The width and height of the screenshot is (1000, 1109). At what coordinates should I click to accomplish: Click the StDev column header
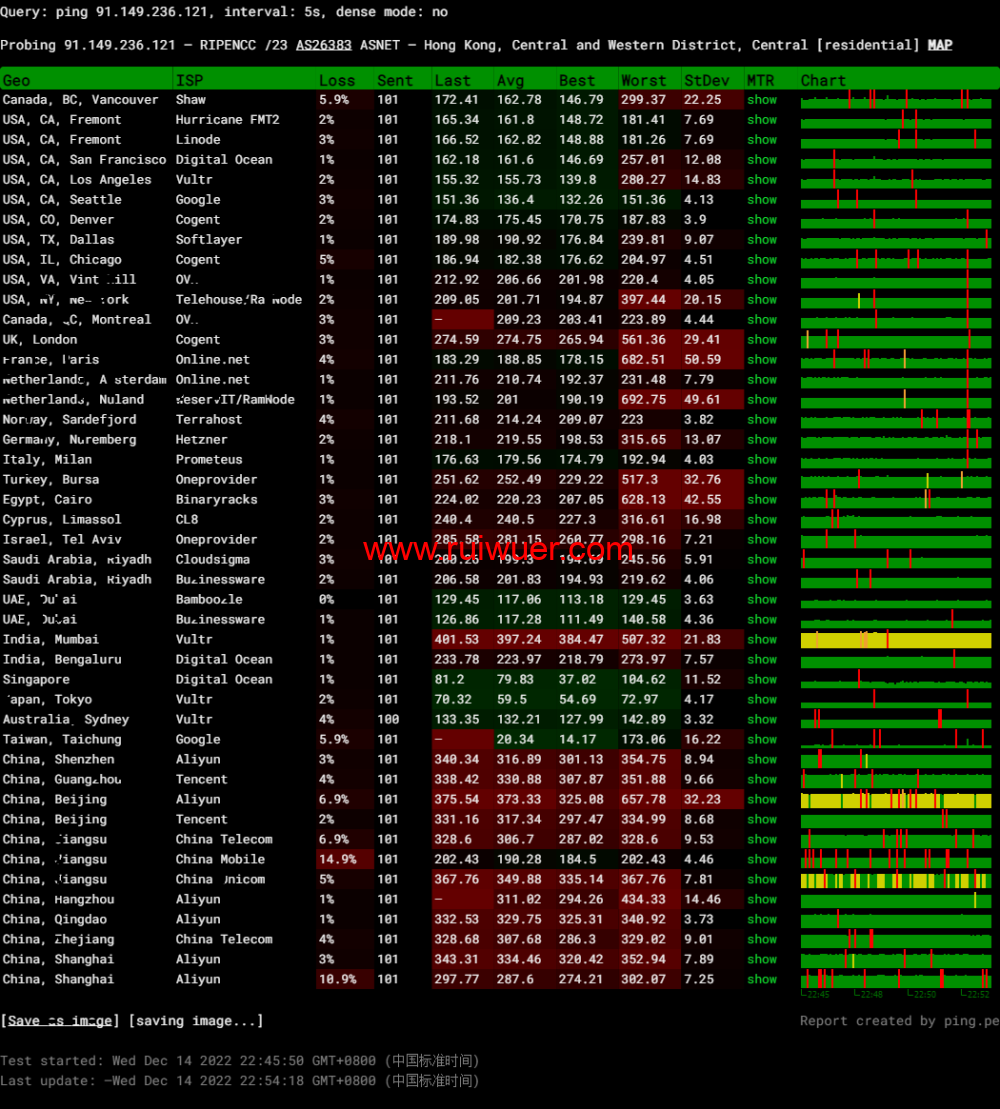tap(706, 80)
